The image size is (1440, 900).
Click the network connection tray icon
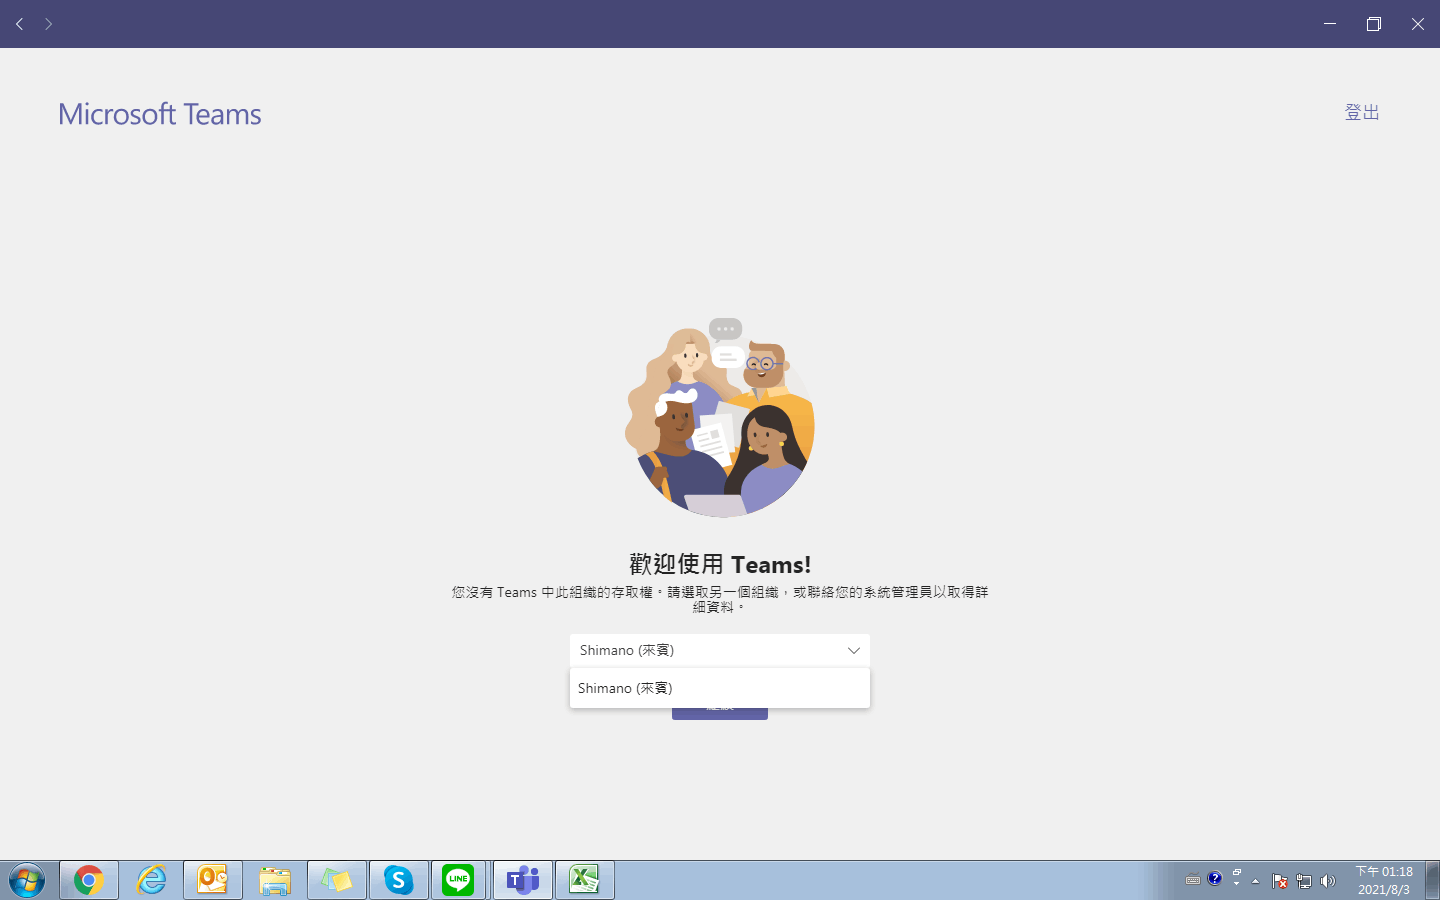point(1304,881)
